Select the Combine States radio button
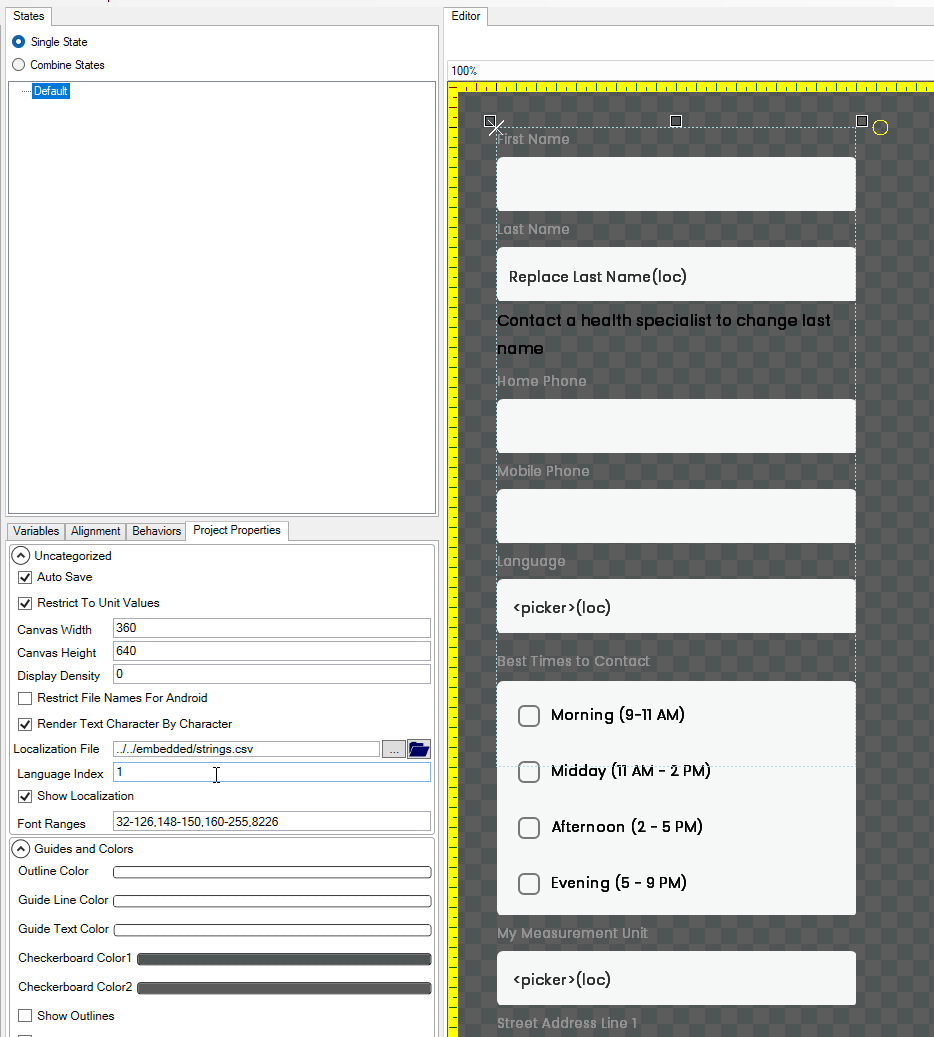 19,65
